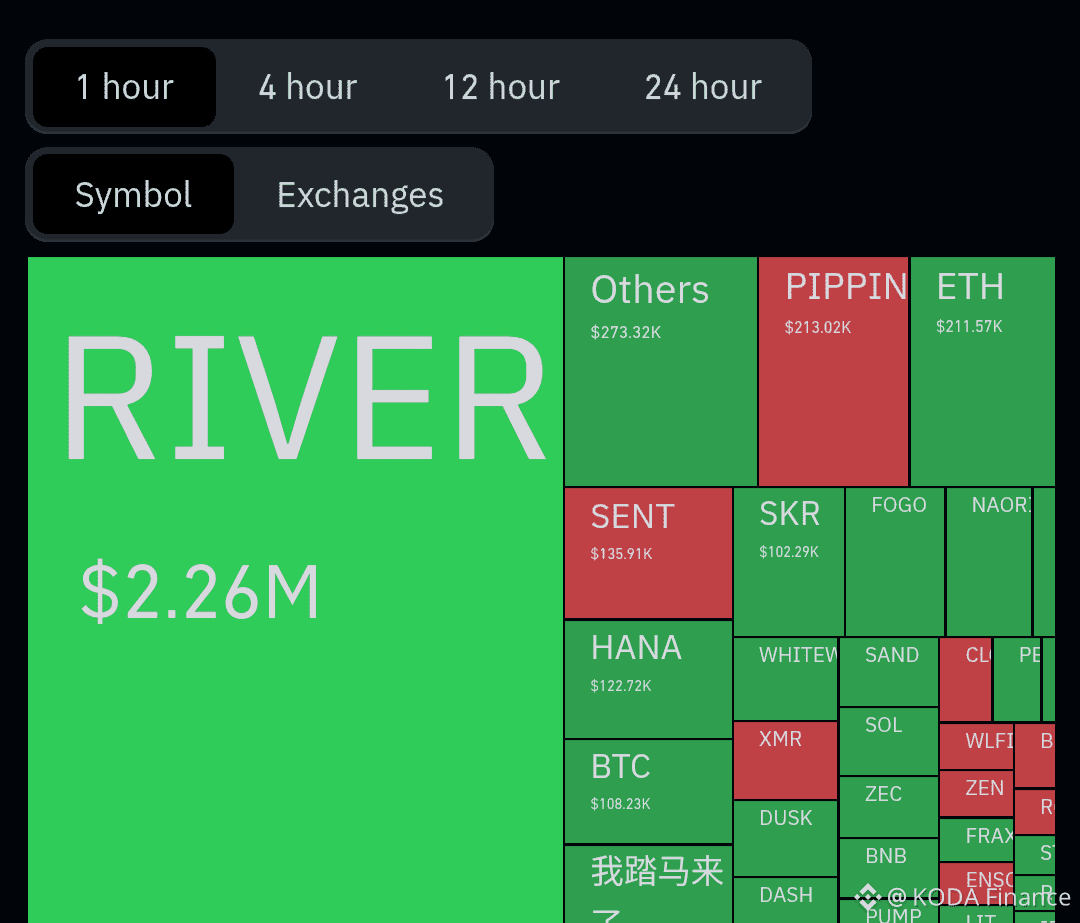Select the Symbol view tab
Viewport: 1080px width, 923px height.
click(x=134, y=194)
